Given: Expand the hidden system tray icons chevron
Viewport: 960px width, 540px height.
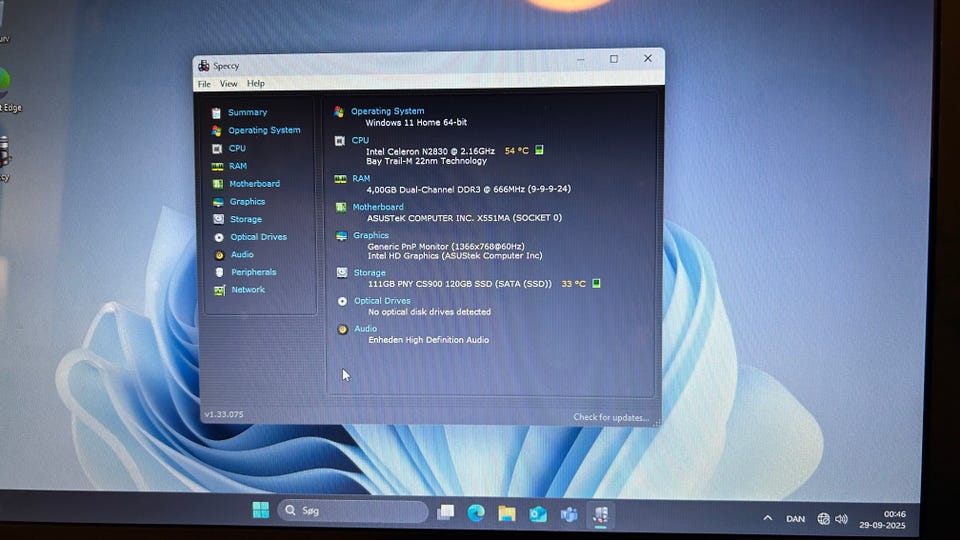Looking at the screenshot, I should [x=767, y=518].
